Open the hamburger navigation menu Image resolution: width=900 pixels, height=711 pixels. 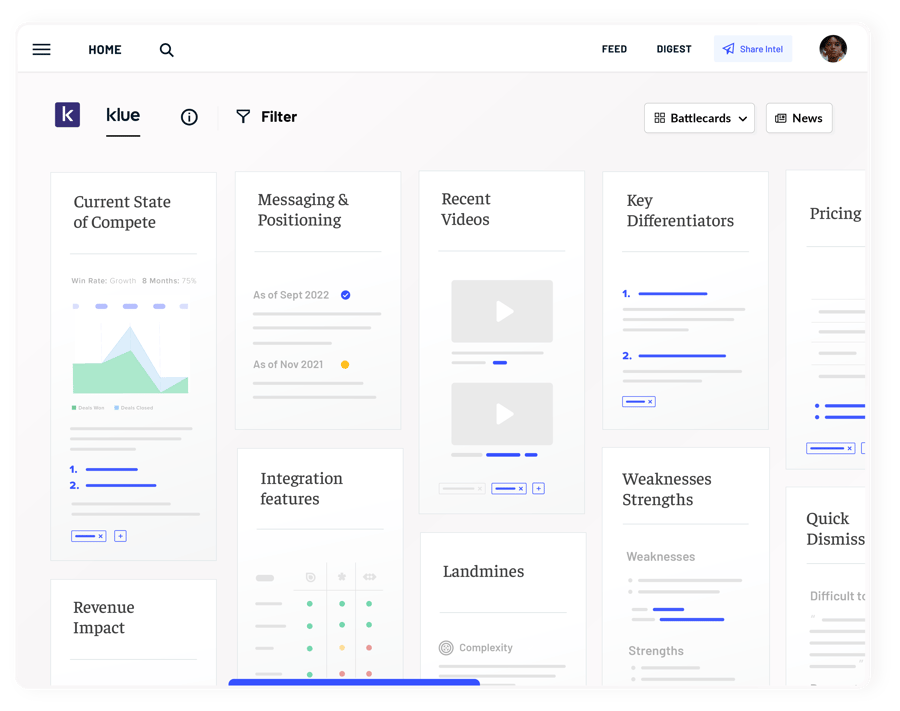(41, 49)
